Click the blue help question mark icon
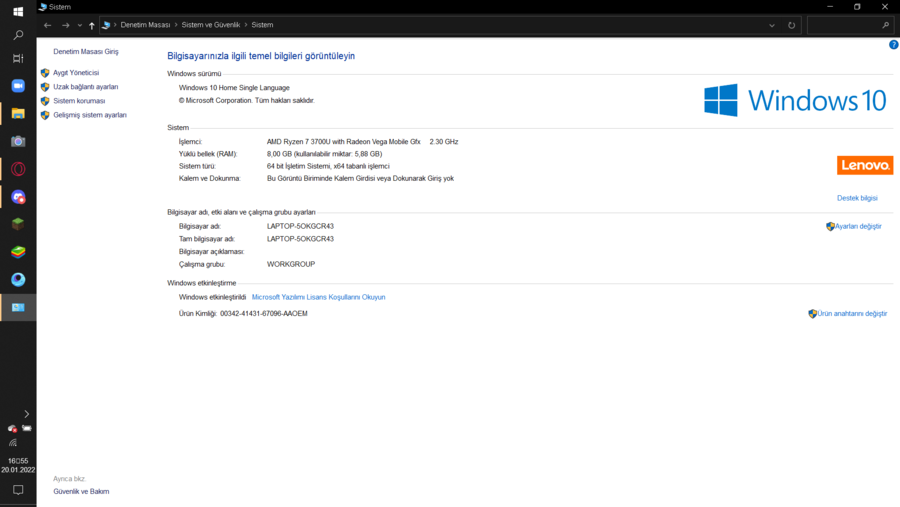Image resolution: width=900 pixels, height=507 pixels. [x=893, y=45]
